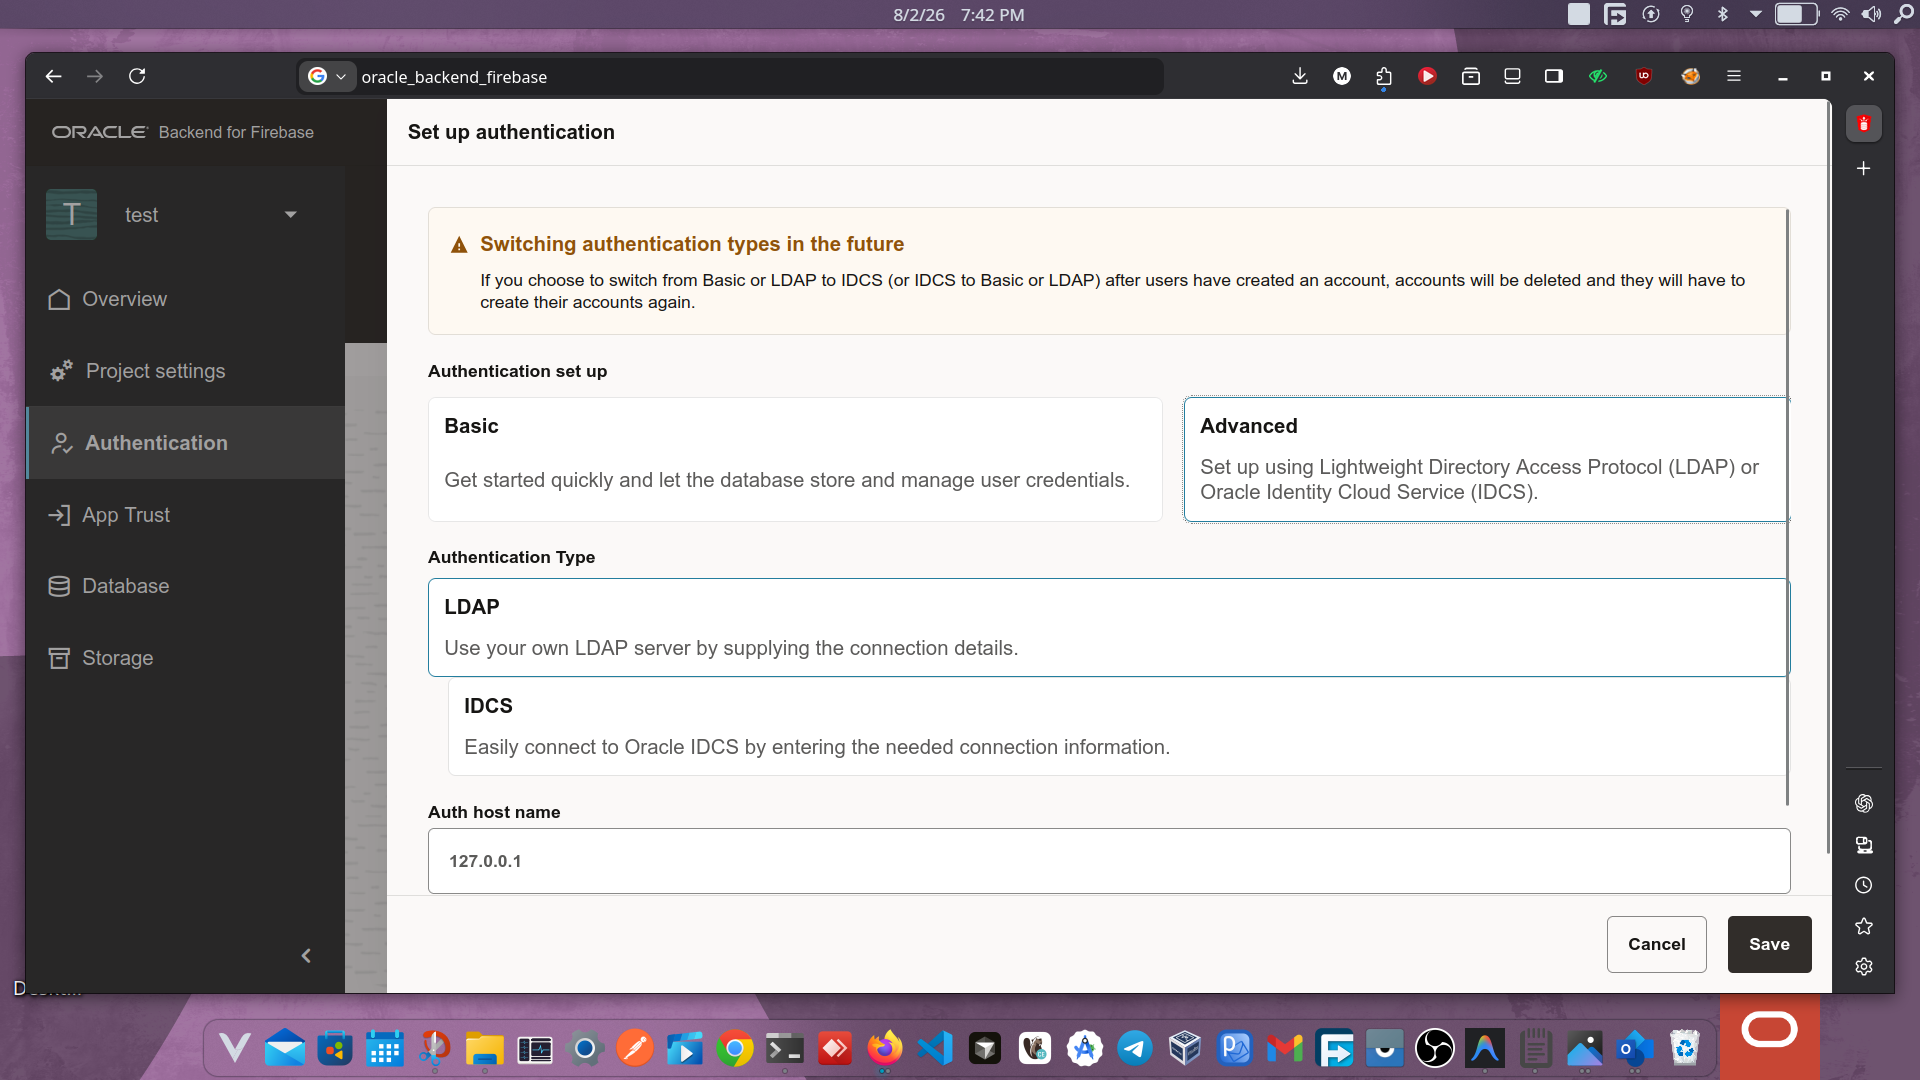The height and width of the screenshot is (1080, 1920).
Task: Click 'Switching authentication types in the future' warning title
Action: pos(692,244)
